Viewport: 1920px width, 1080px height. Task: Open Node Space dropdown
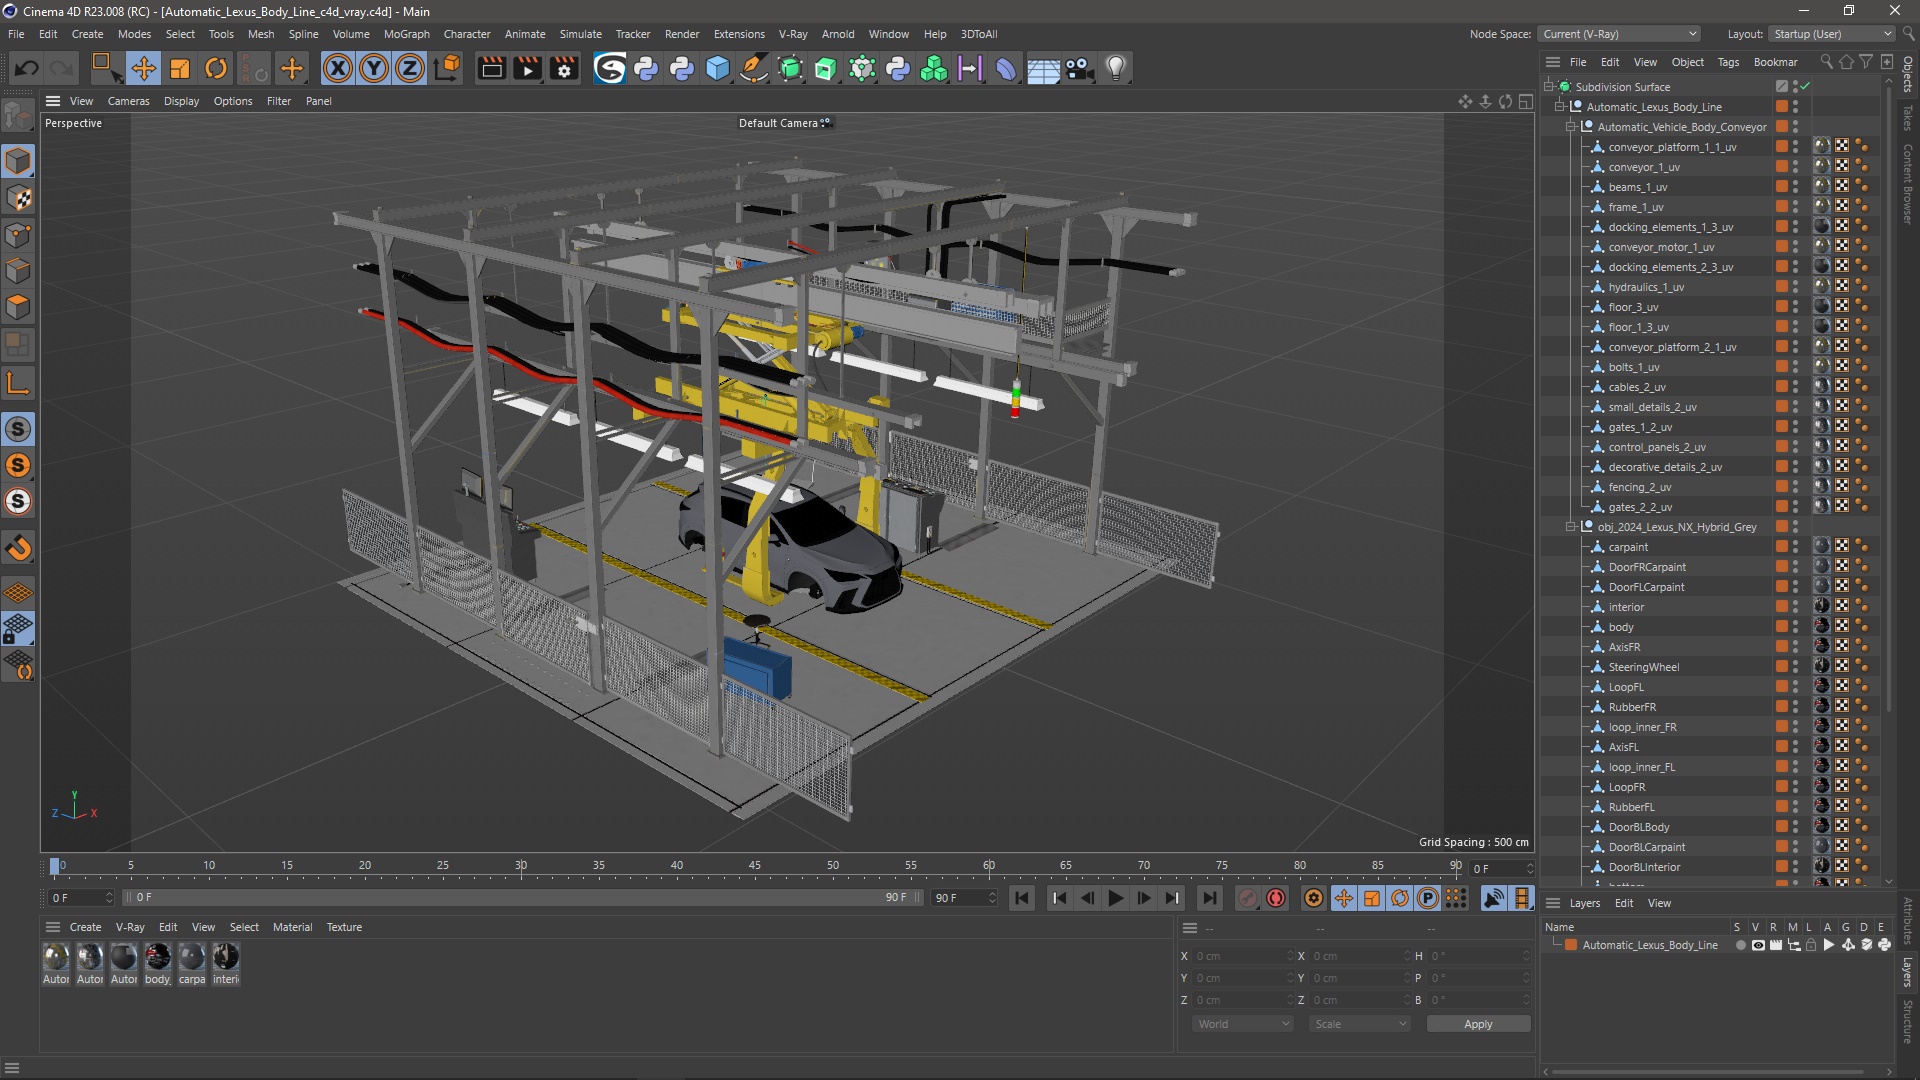(1619, 34)
